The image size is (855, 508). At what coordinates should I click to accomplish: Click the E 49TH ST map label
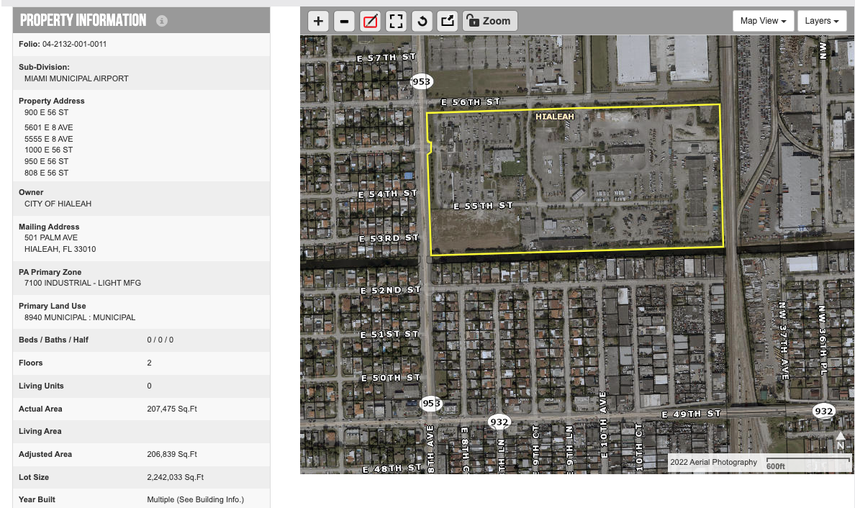tap(691, 414)
